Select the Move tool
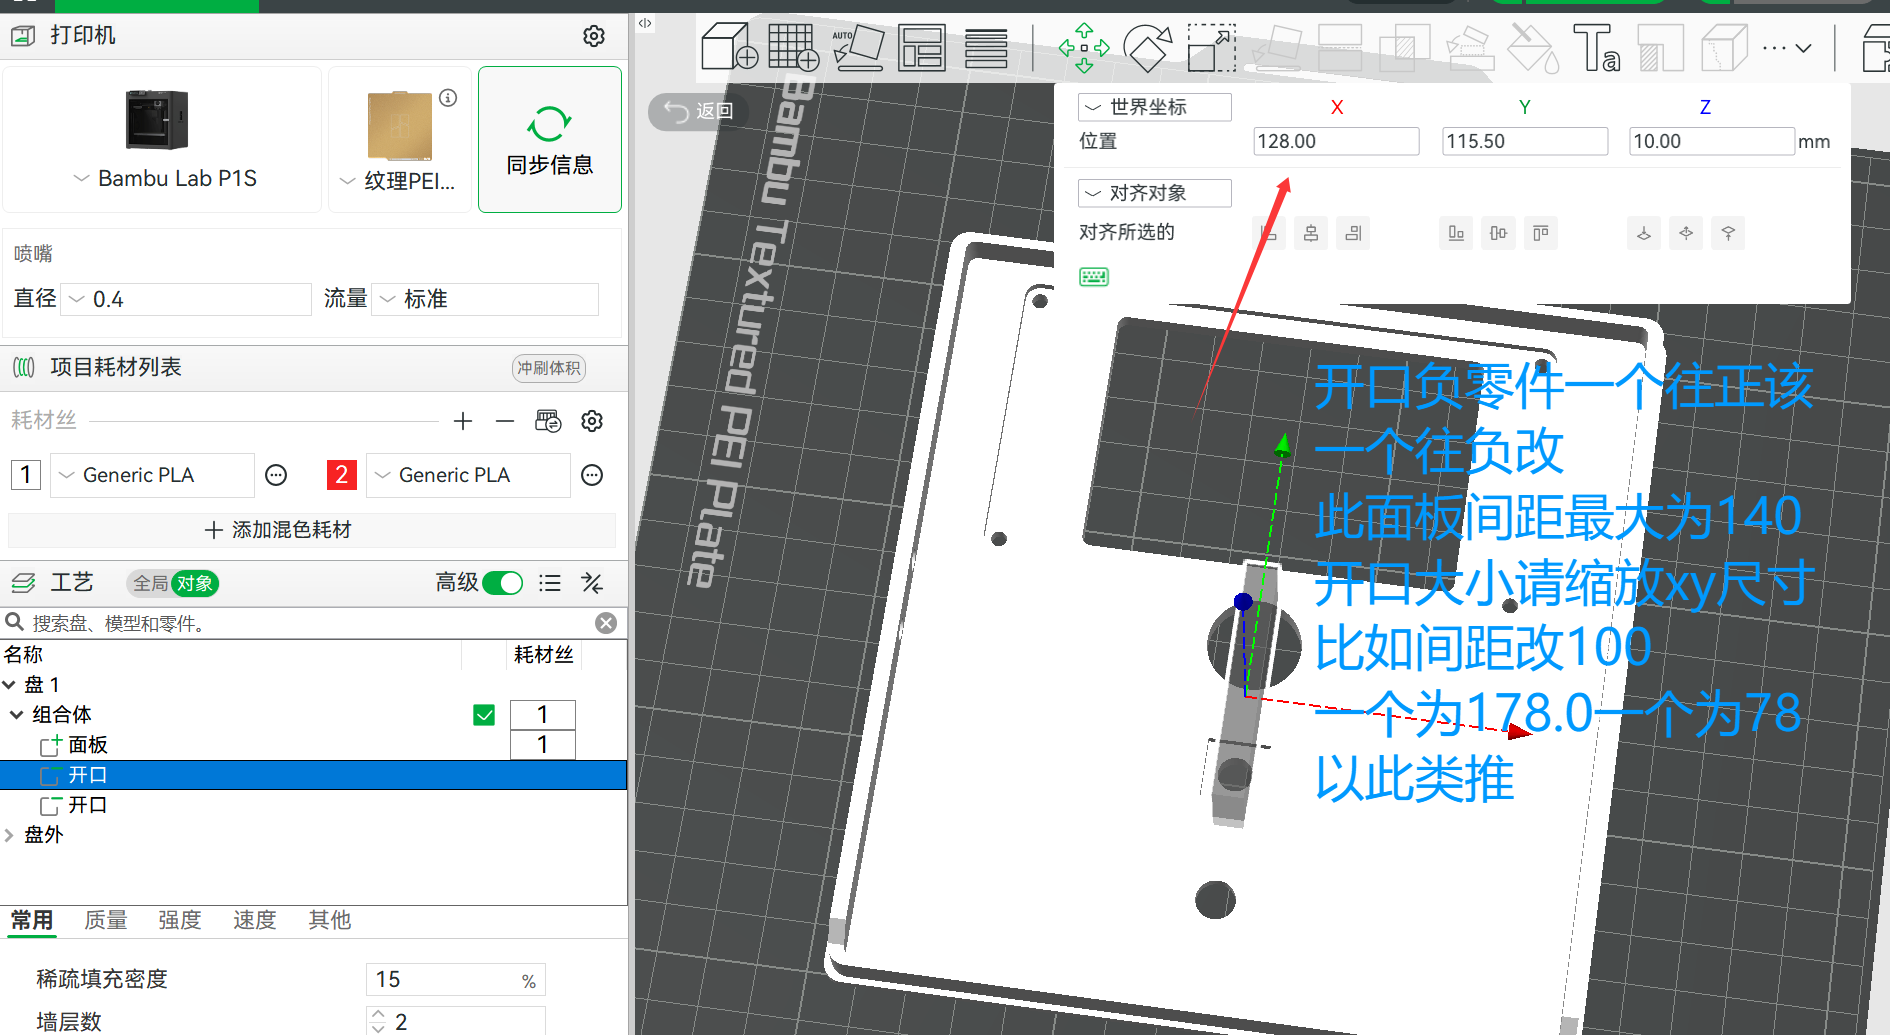Screen dimensions: 1890x1035 1084,48
